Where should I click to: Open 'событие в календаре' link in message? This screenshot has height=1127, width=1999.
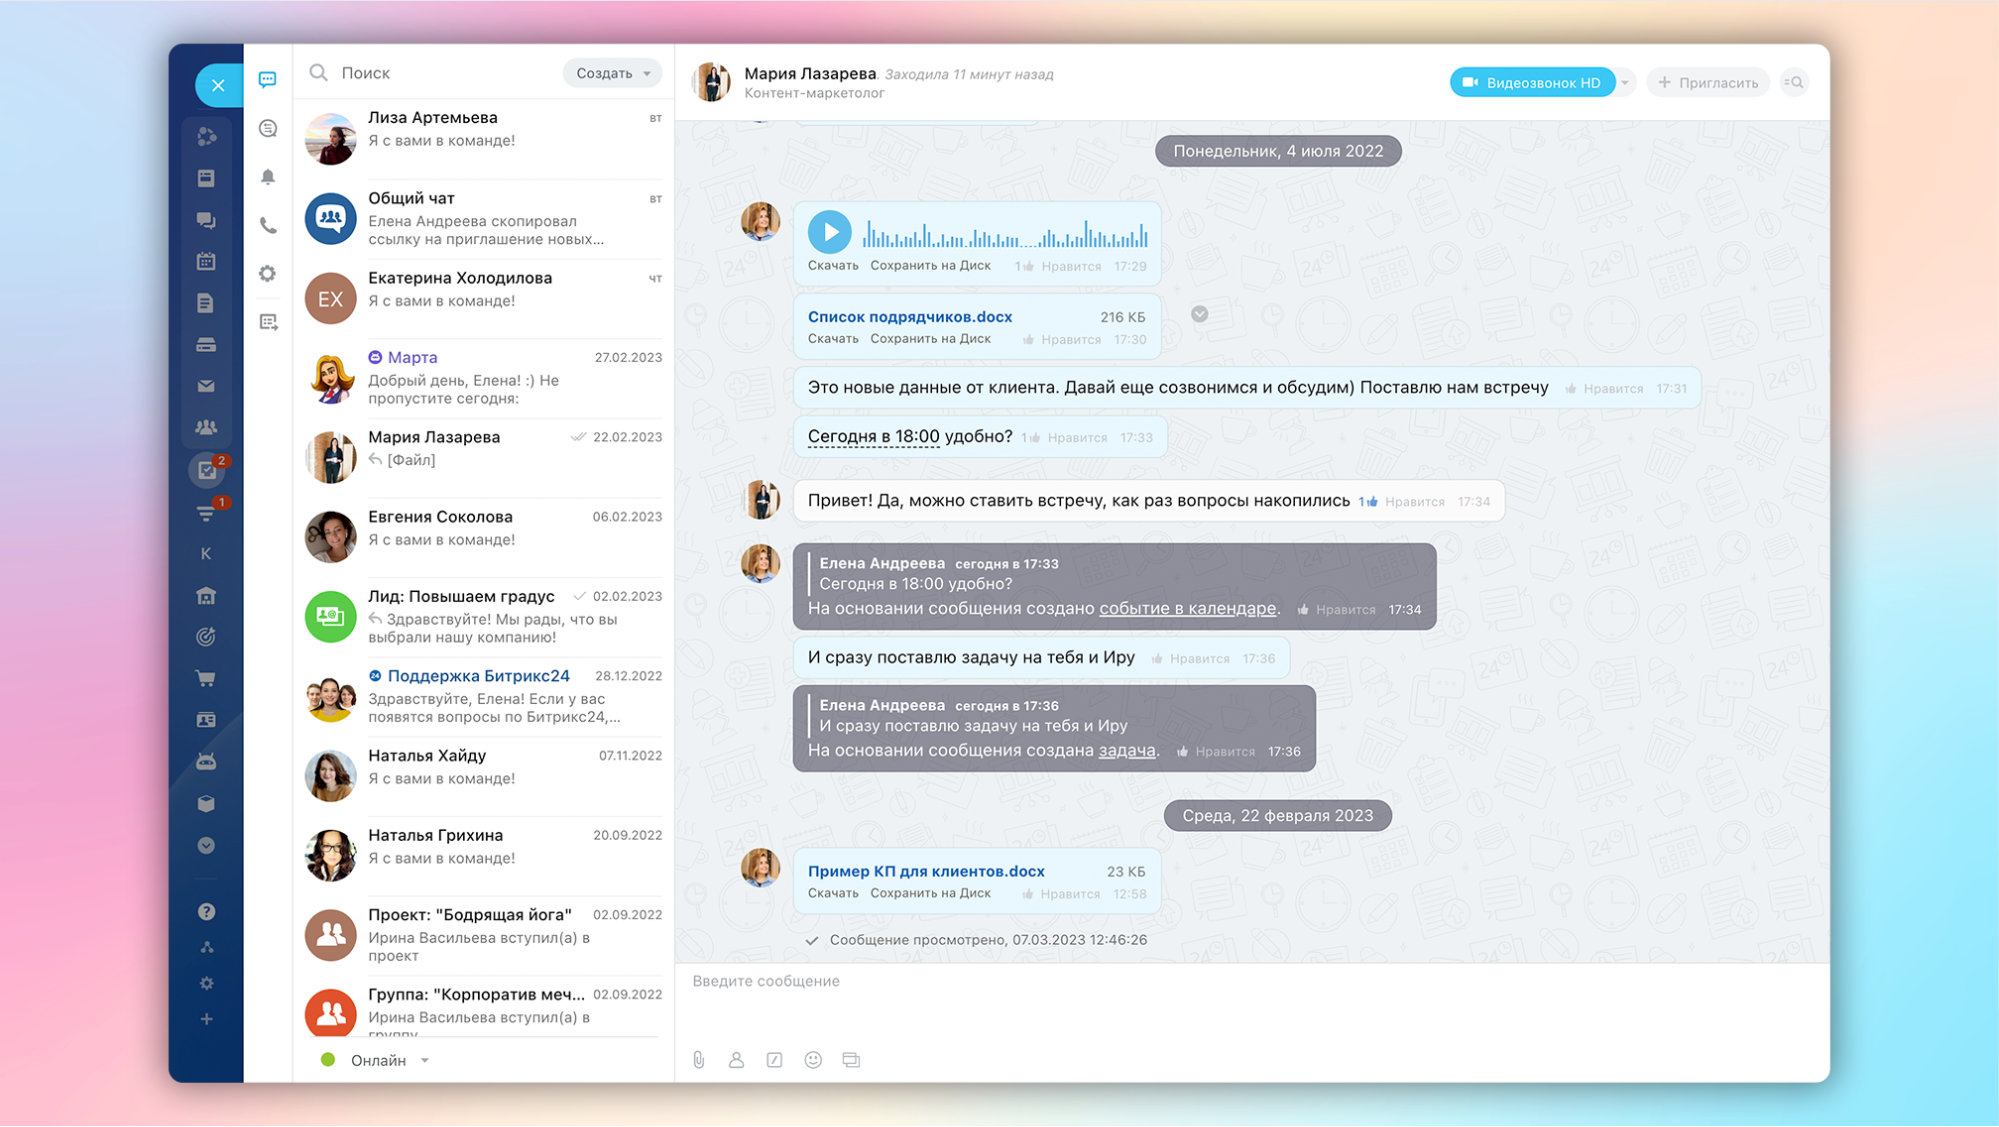(x=1188, y=608)
